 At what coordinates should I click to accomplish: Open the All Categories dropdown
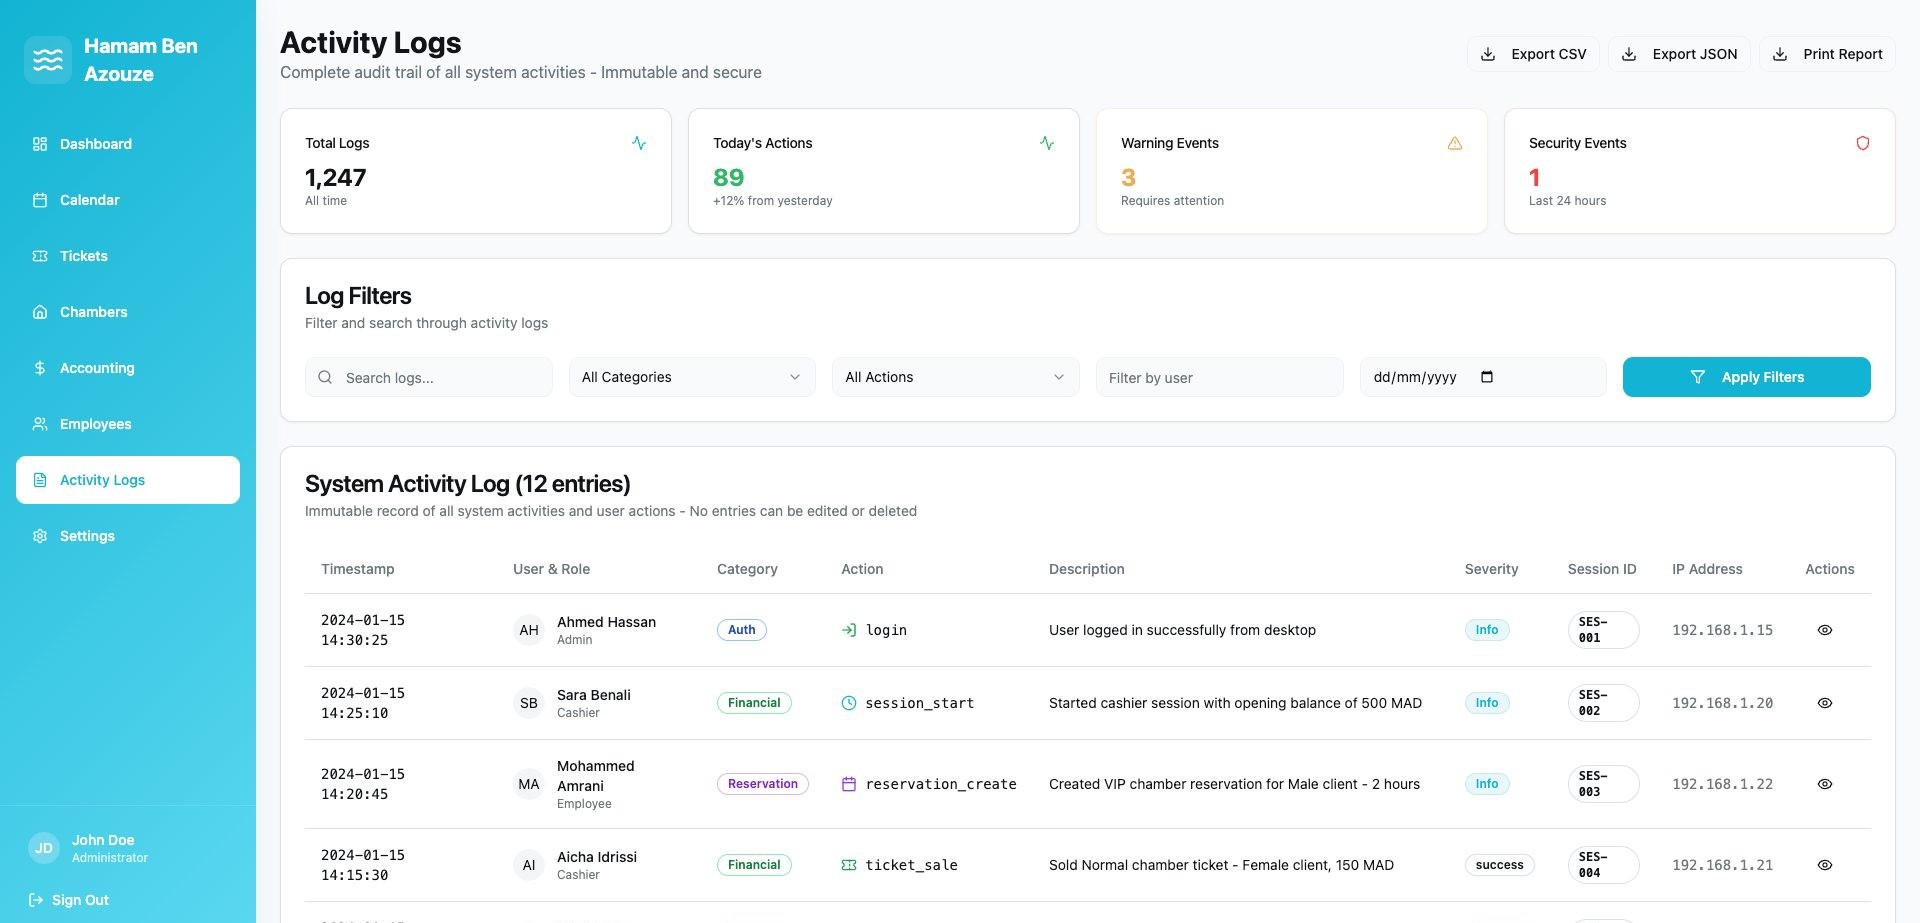point(692,377)
